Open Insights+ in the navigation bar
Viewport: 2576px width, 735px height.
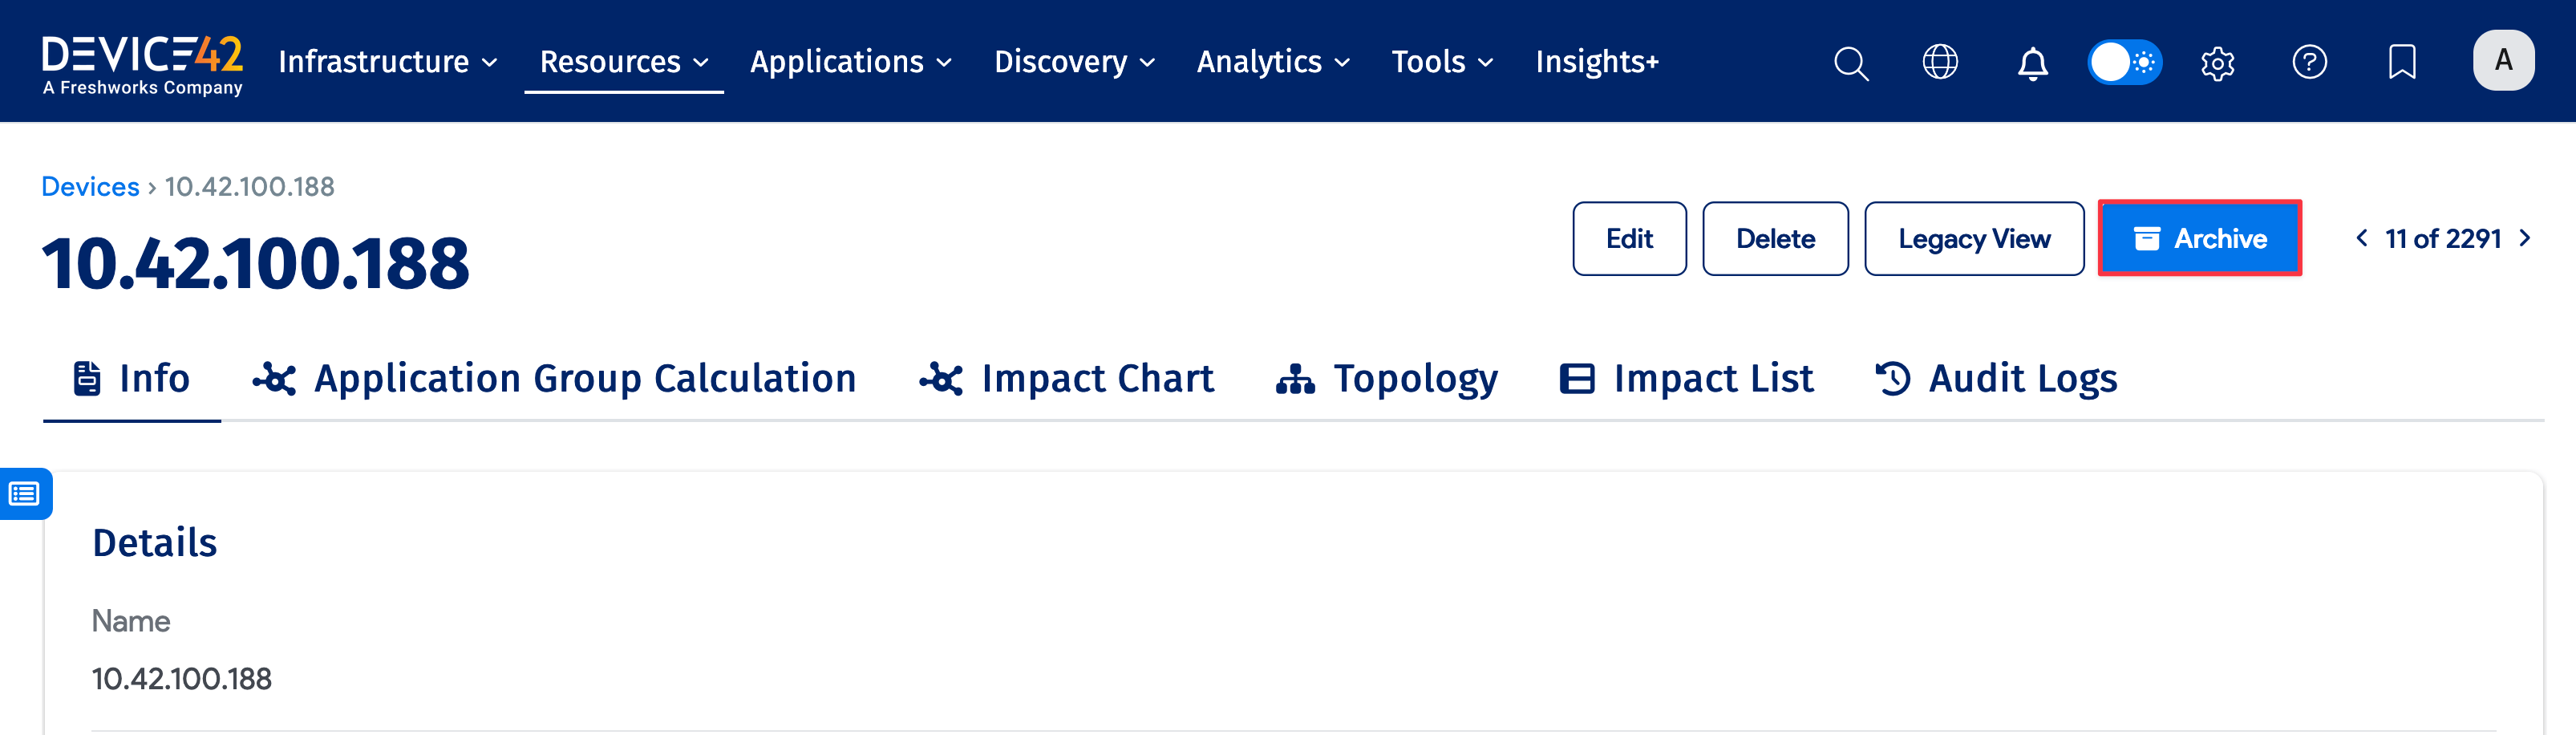point(1597,62)
